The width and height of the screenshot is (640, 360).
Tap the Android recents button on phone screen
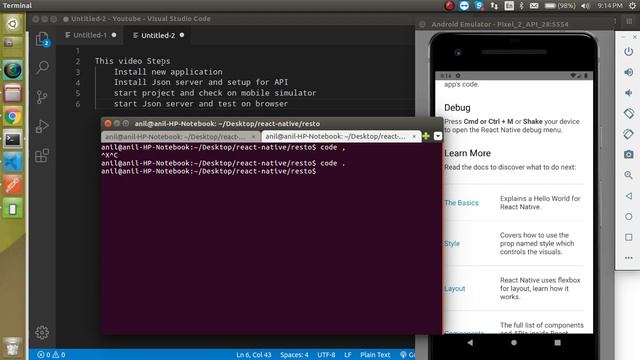558,343
